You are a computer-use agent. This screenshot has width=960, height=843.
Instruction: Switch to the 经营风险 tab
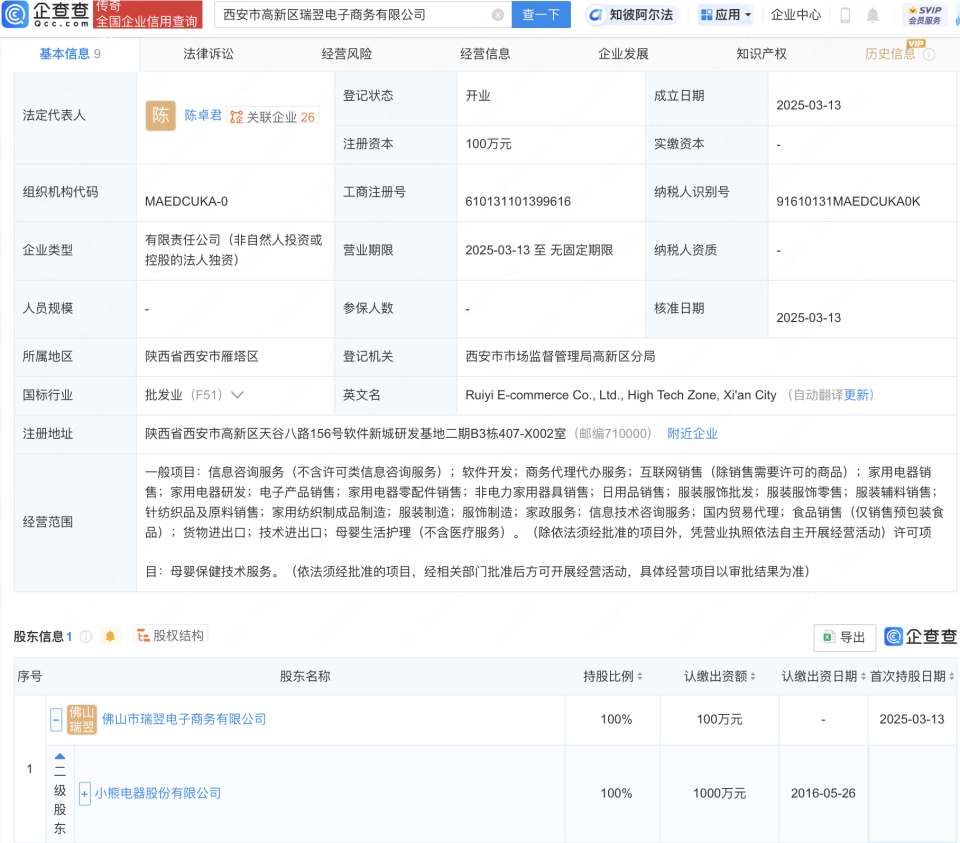347,54
